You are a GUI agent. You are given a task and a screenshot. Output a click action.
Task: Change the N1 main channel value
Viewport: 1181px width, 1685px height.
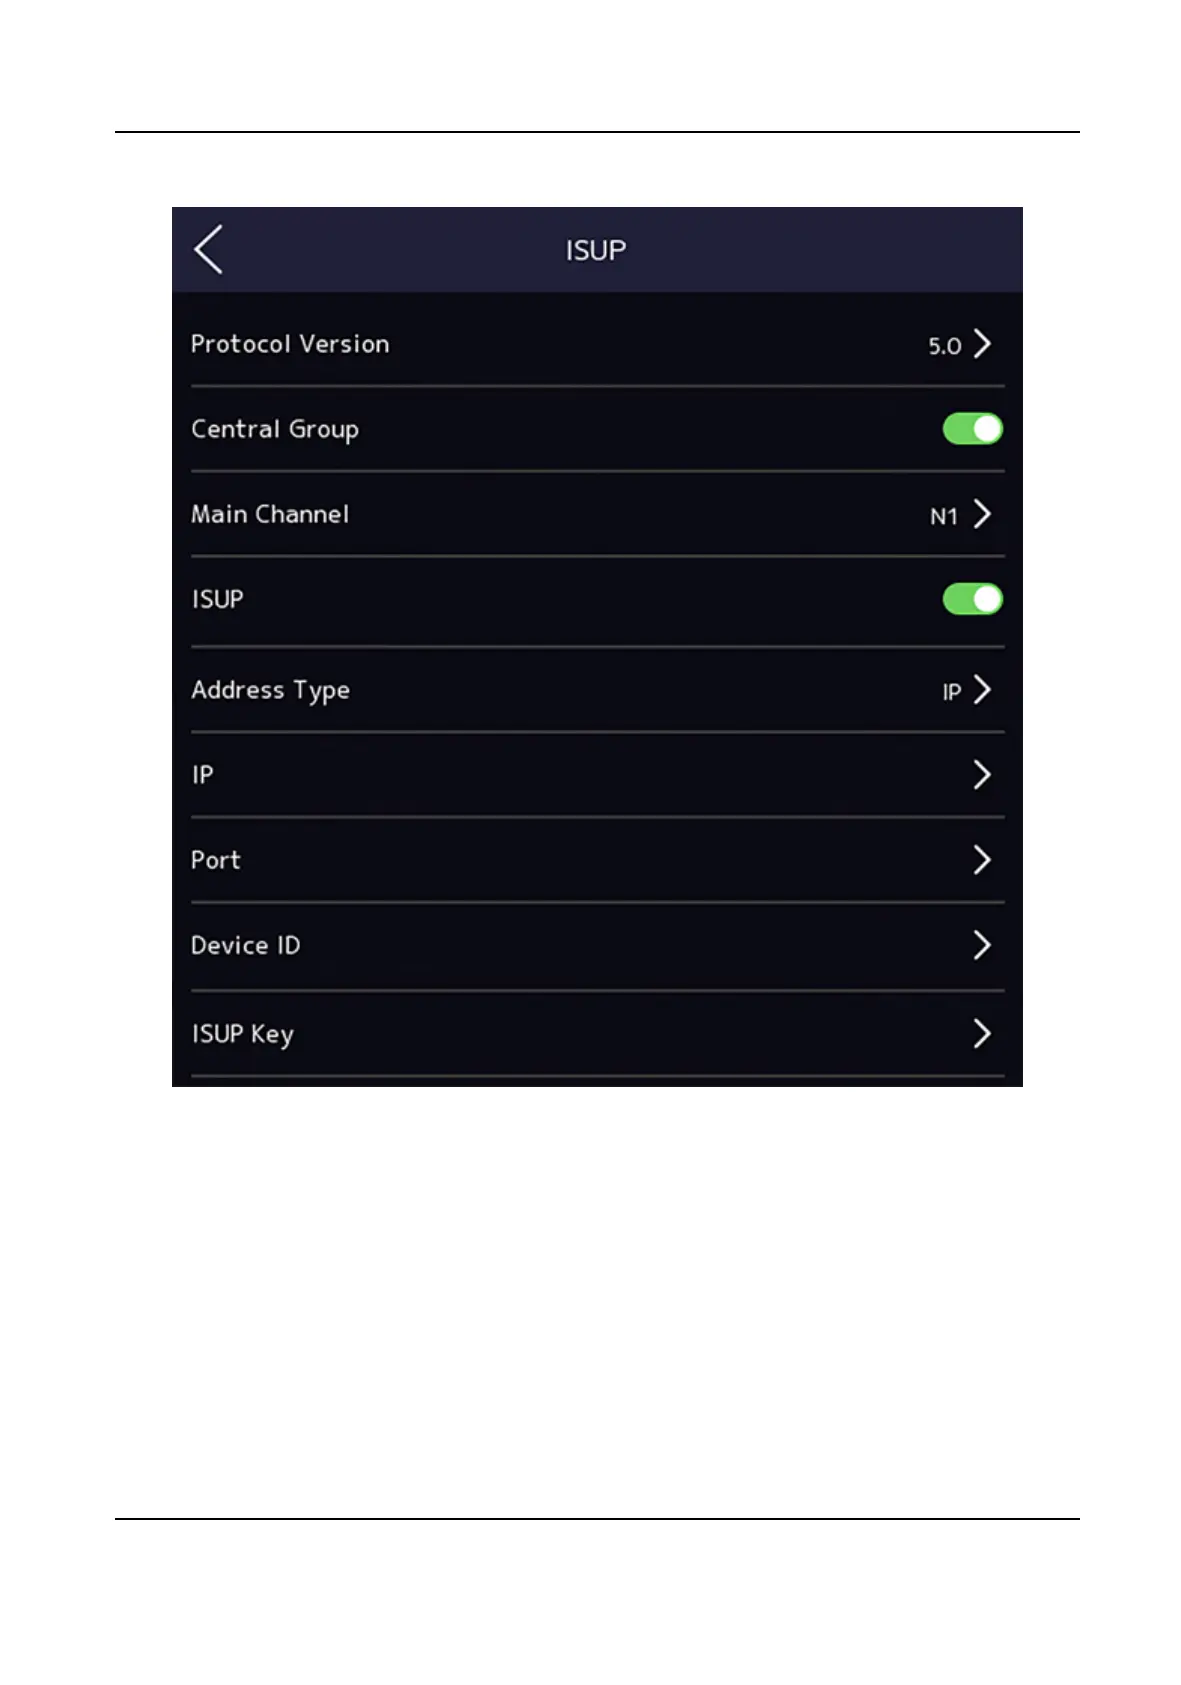click(x=944, y=516)
